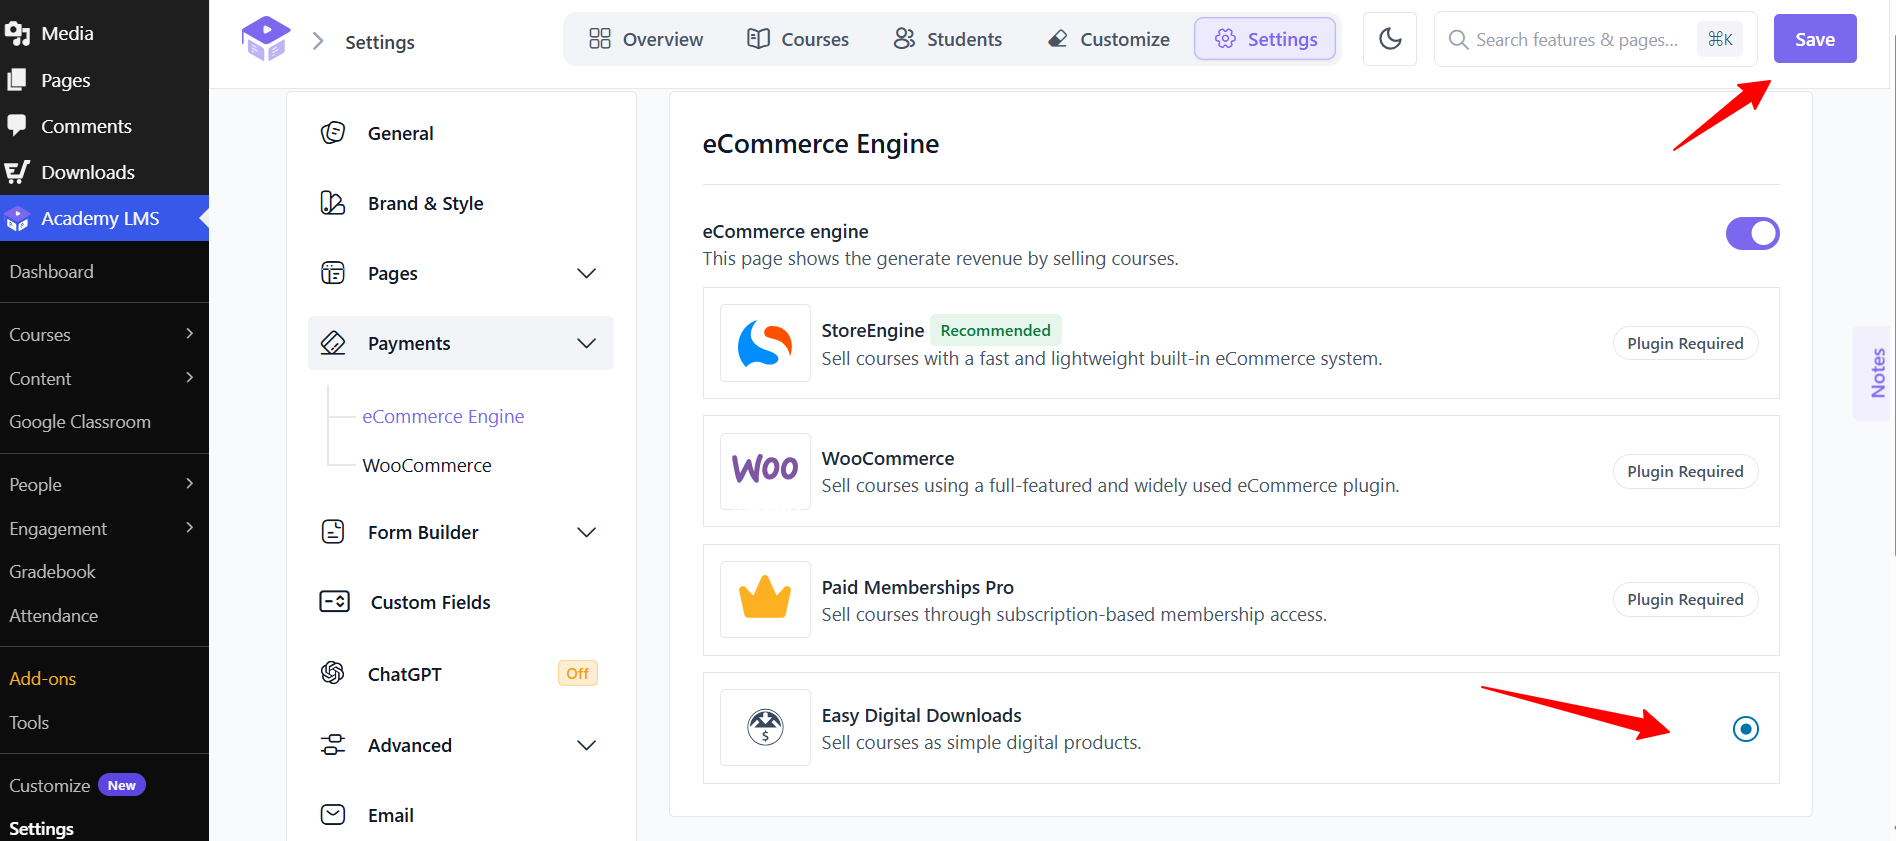Click Paid Memberships Pro Plugin Required button
1896x841 pixels.
[1685, 599]
